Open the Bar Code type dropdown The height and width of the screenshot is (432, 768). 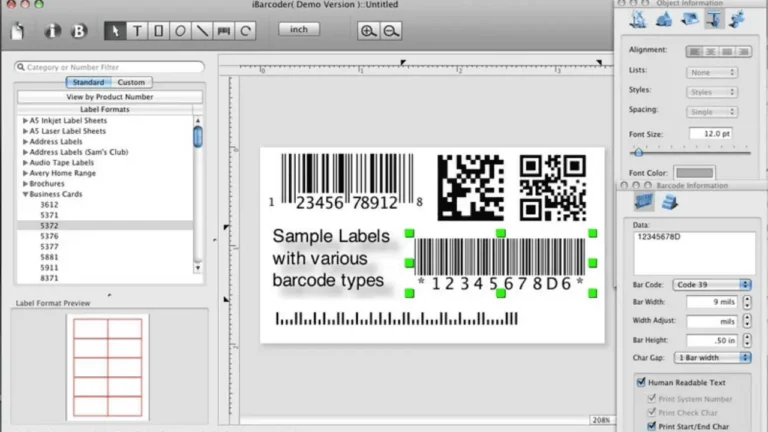tap(712, 285)
